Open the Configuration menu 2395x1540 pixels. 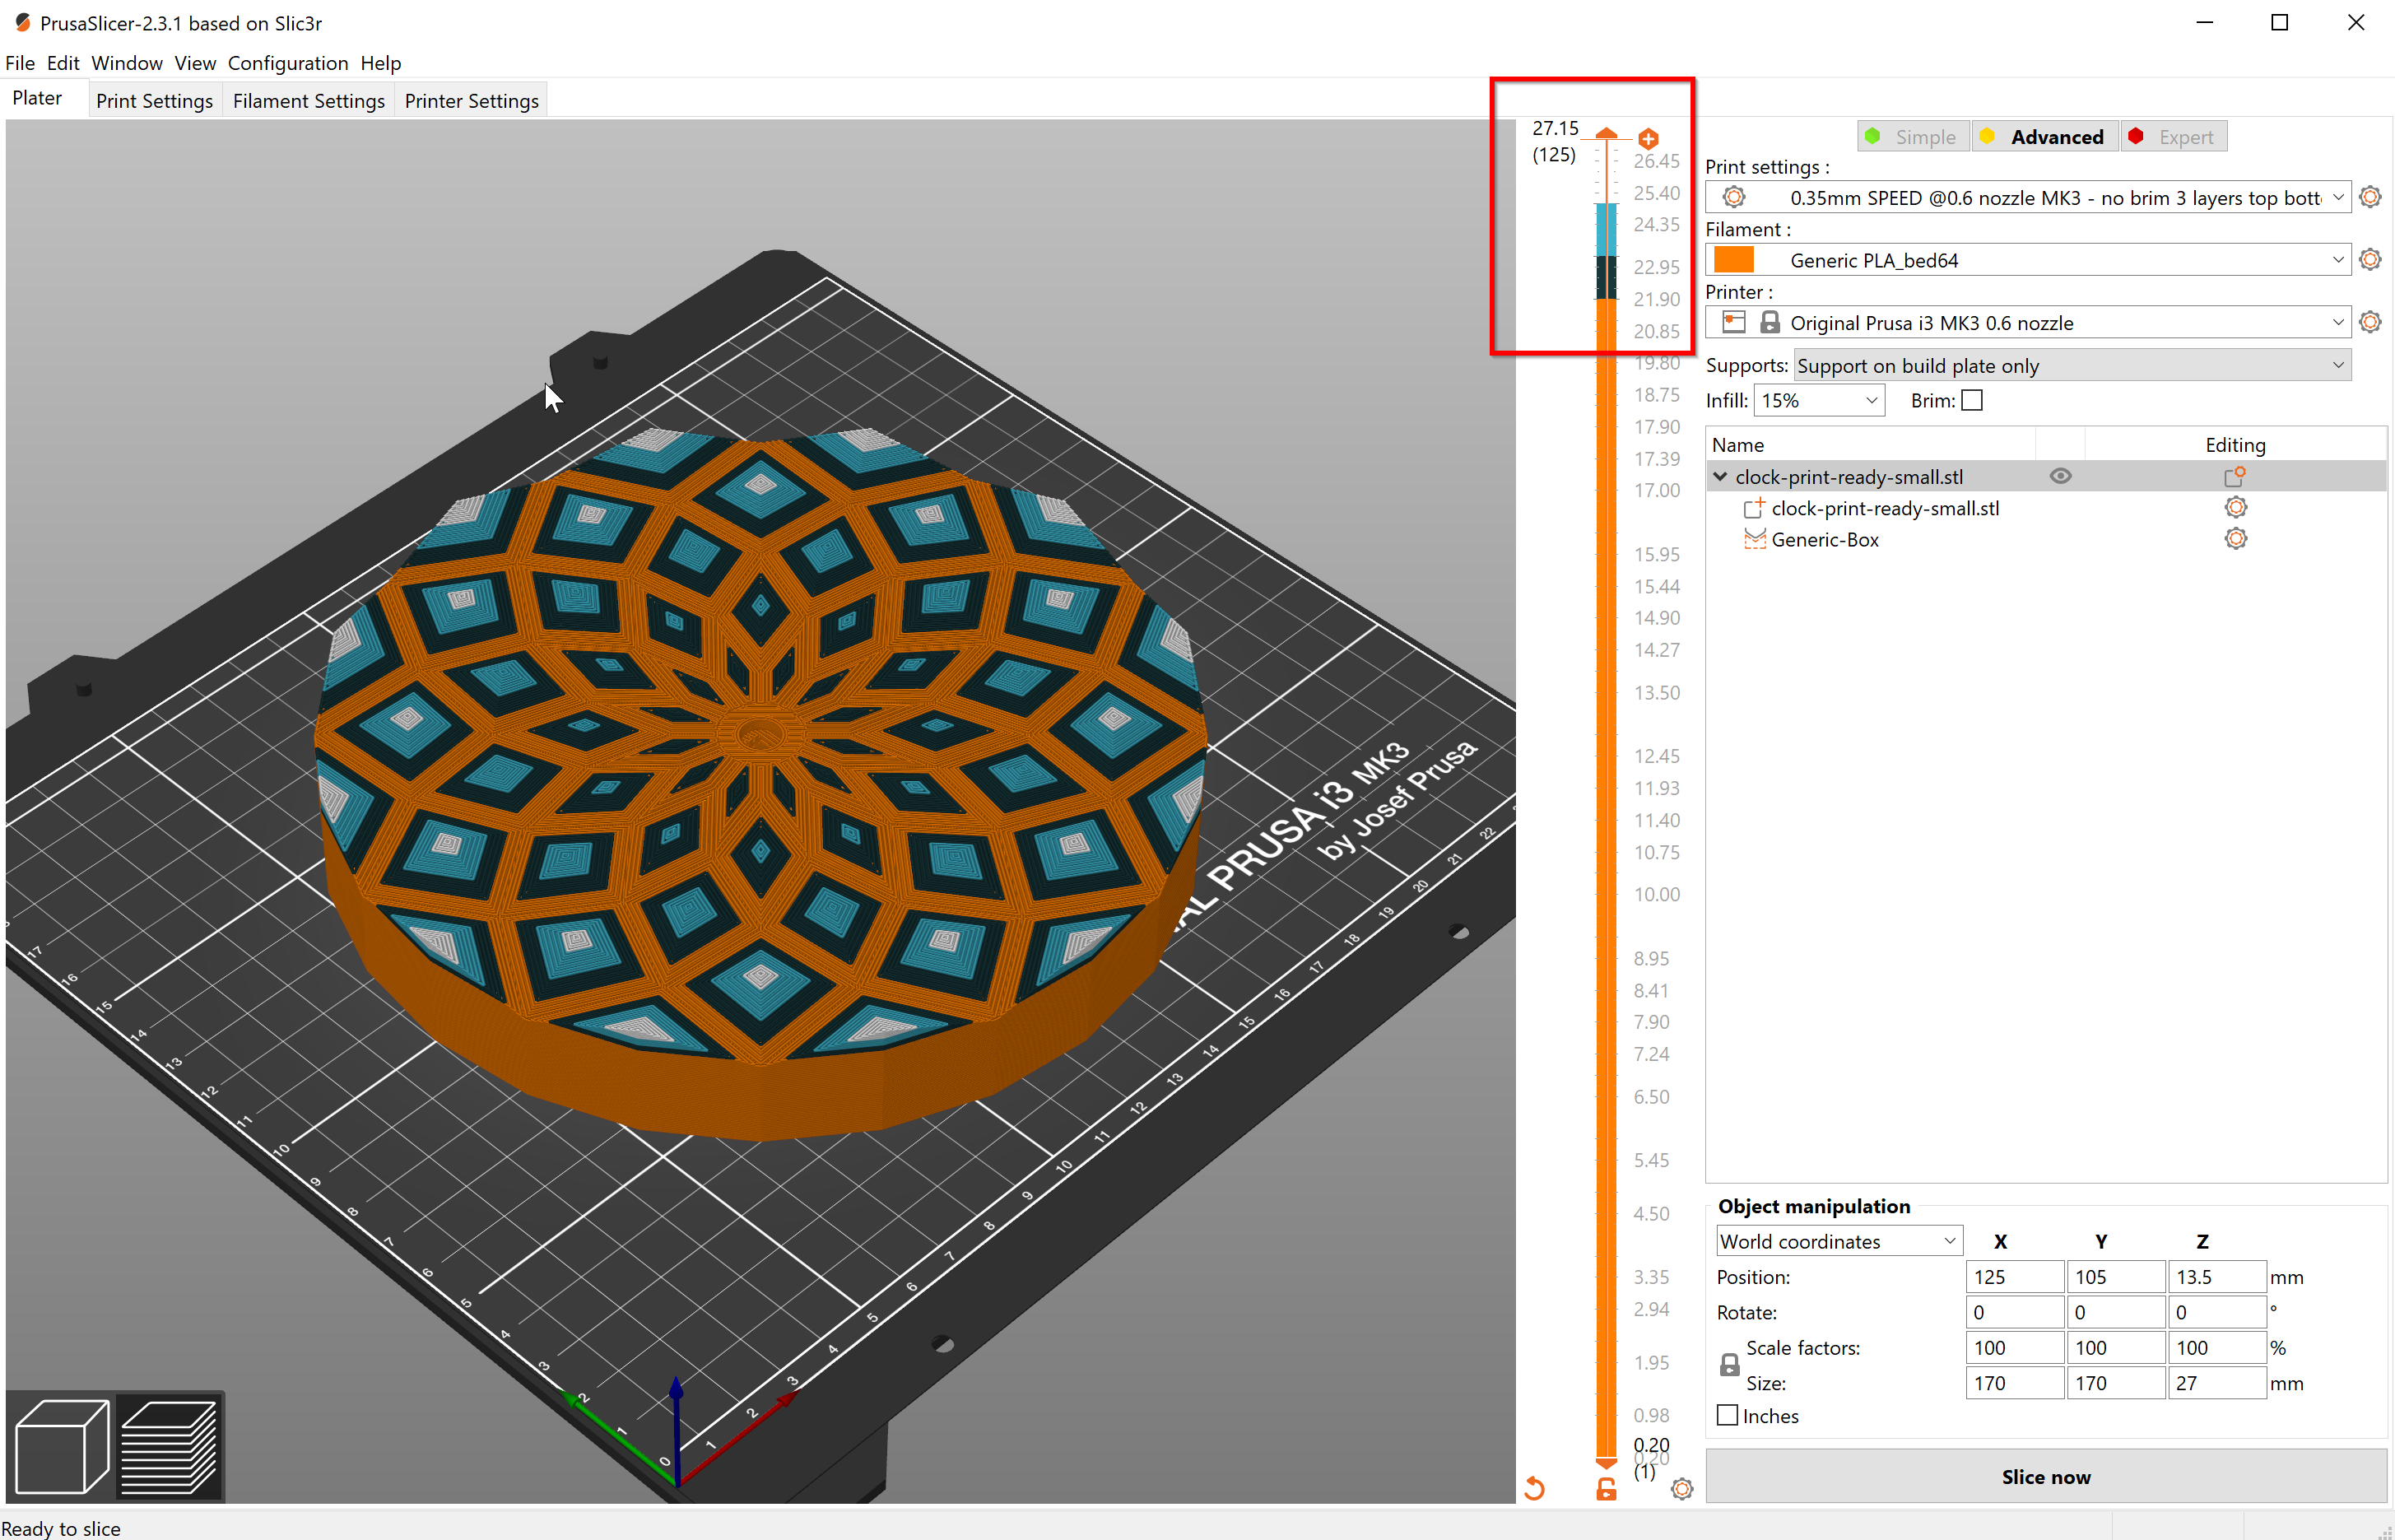tap(288, 63)
